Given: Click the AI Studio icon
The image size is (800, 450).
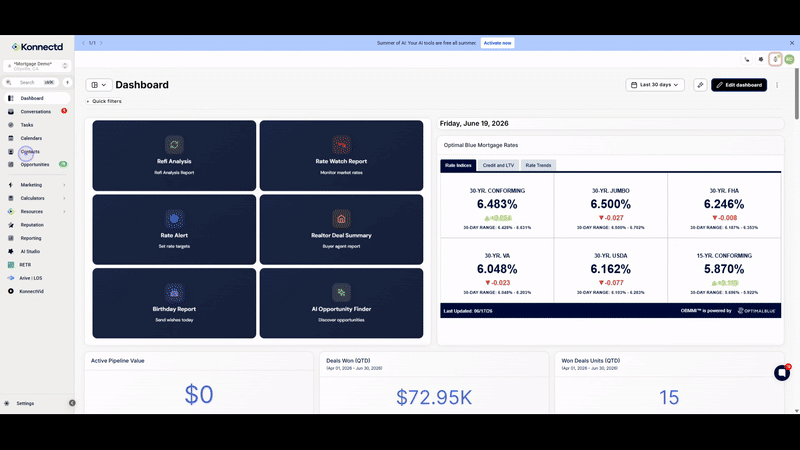Looking at the screenshot, I should (x=11, y=251).
